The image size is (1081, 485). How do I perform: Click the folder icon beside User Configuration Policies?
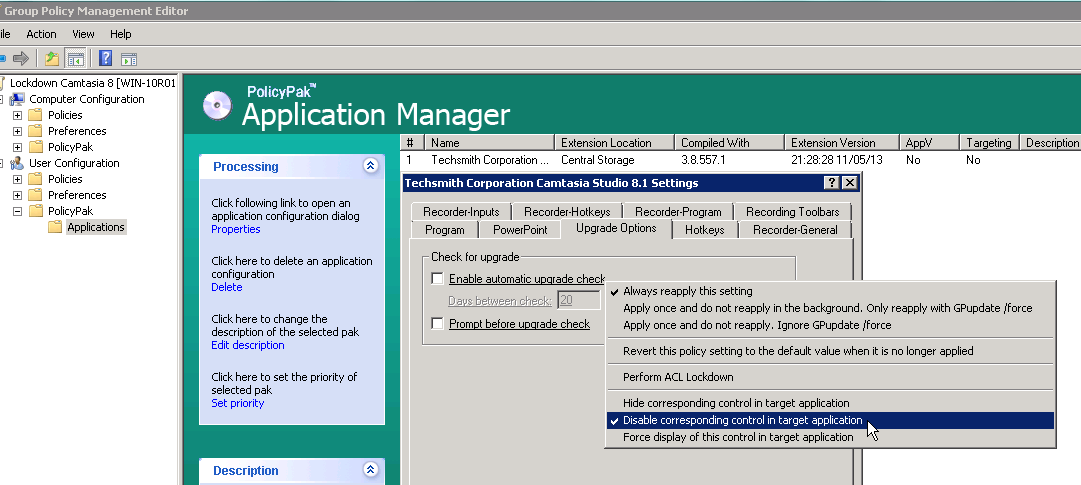pyautogui.click(x=35, y=179)
